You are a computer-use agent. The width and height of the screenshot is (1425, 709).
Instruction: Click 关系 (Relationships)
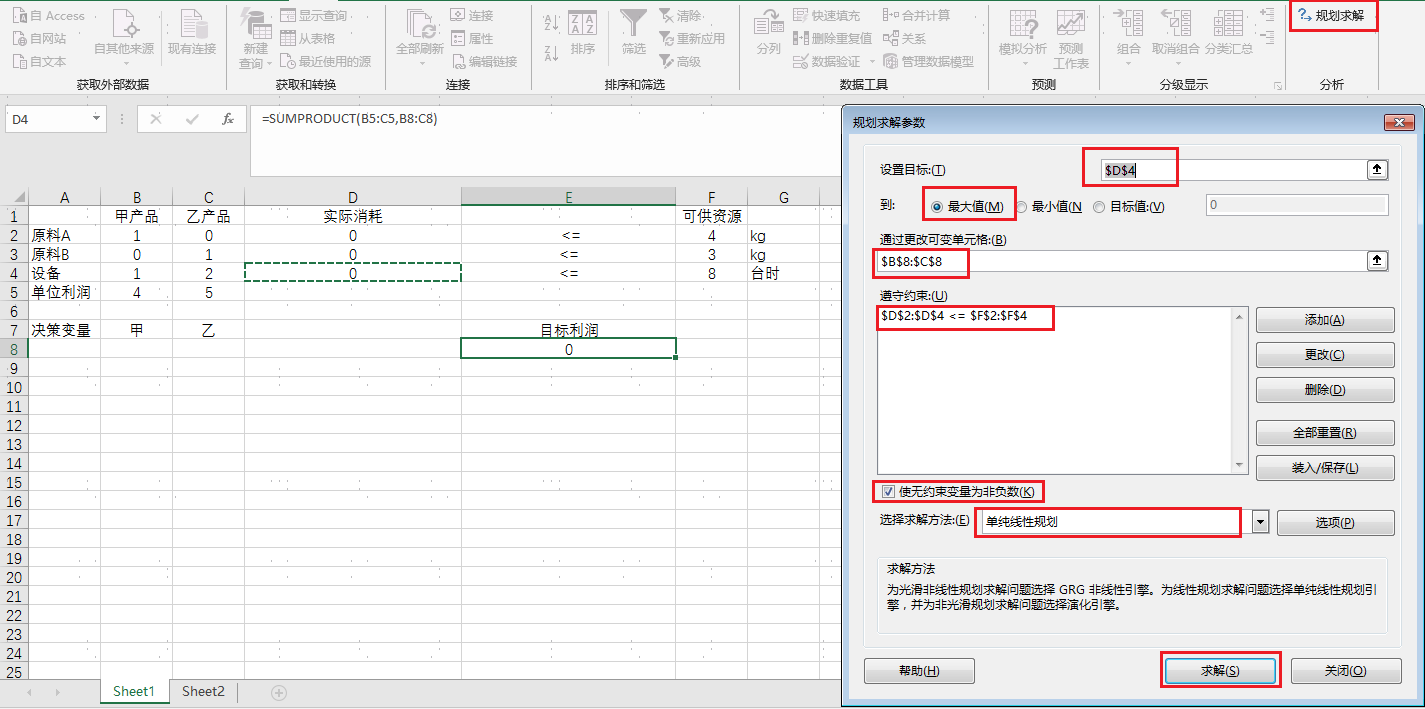click(x=904, y=38)
